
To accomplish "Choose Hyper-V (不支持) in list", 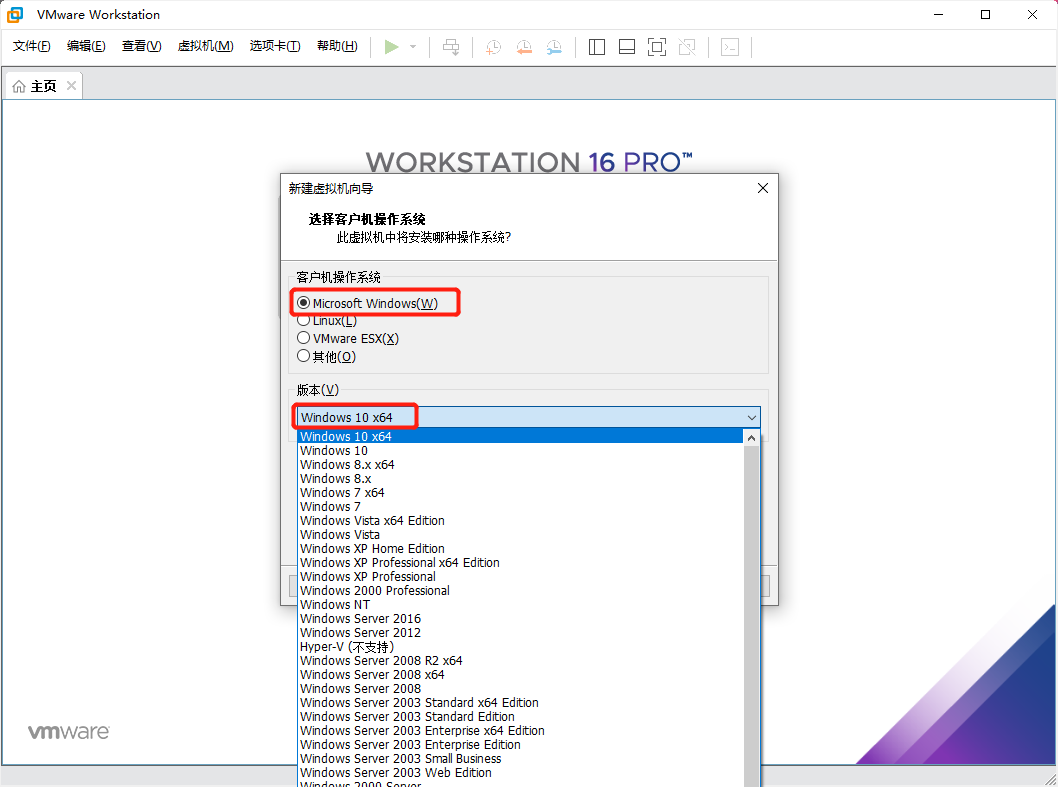I will click(520, 647).
